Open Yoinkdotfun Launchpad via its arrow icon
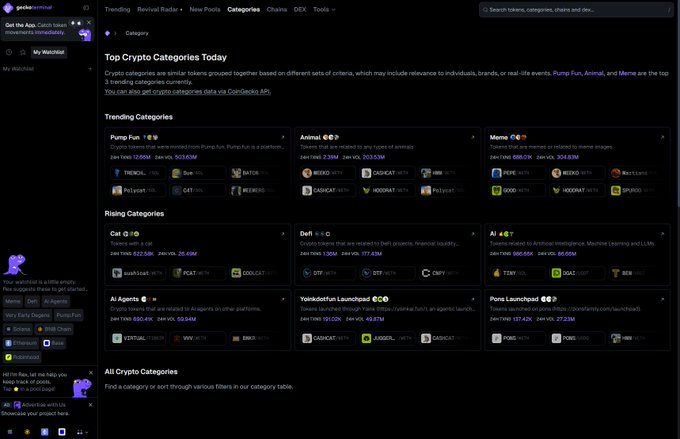 [x=473, y=299]
